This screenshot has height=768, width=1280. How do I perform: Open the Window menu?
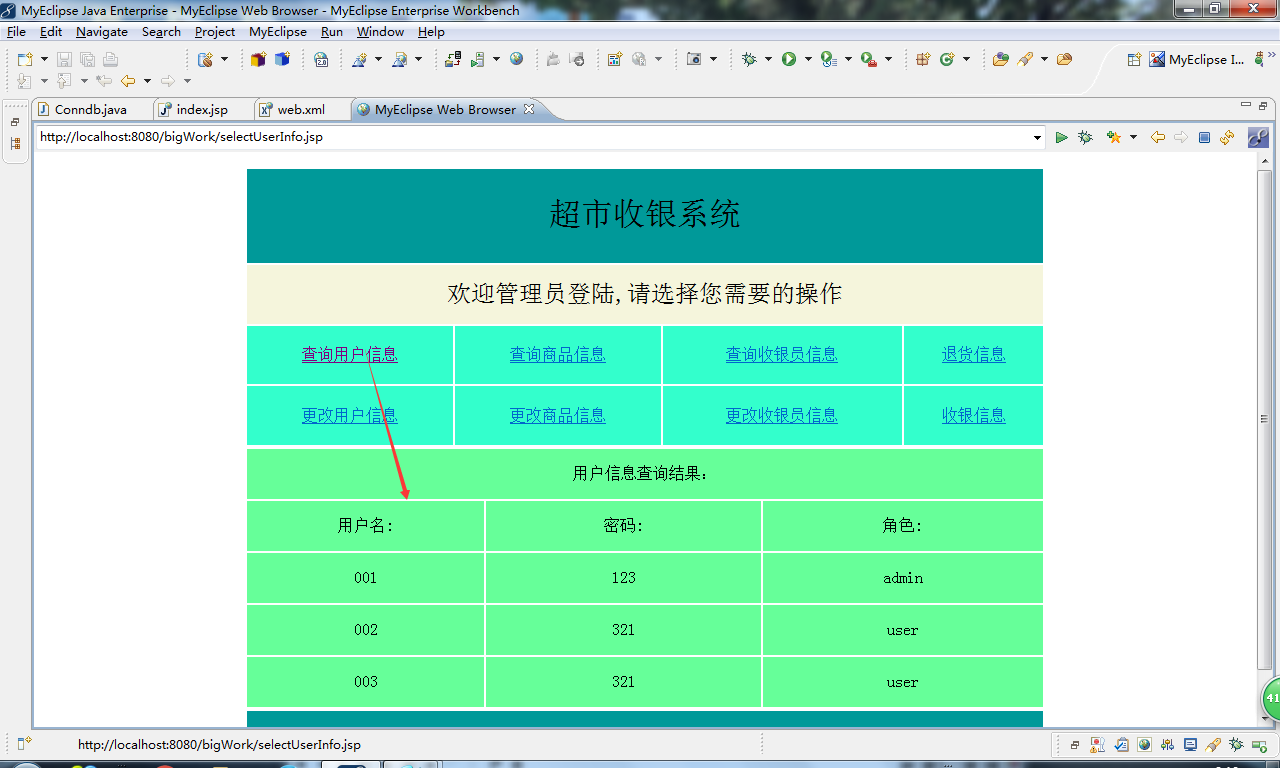coord(380,32)
